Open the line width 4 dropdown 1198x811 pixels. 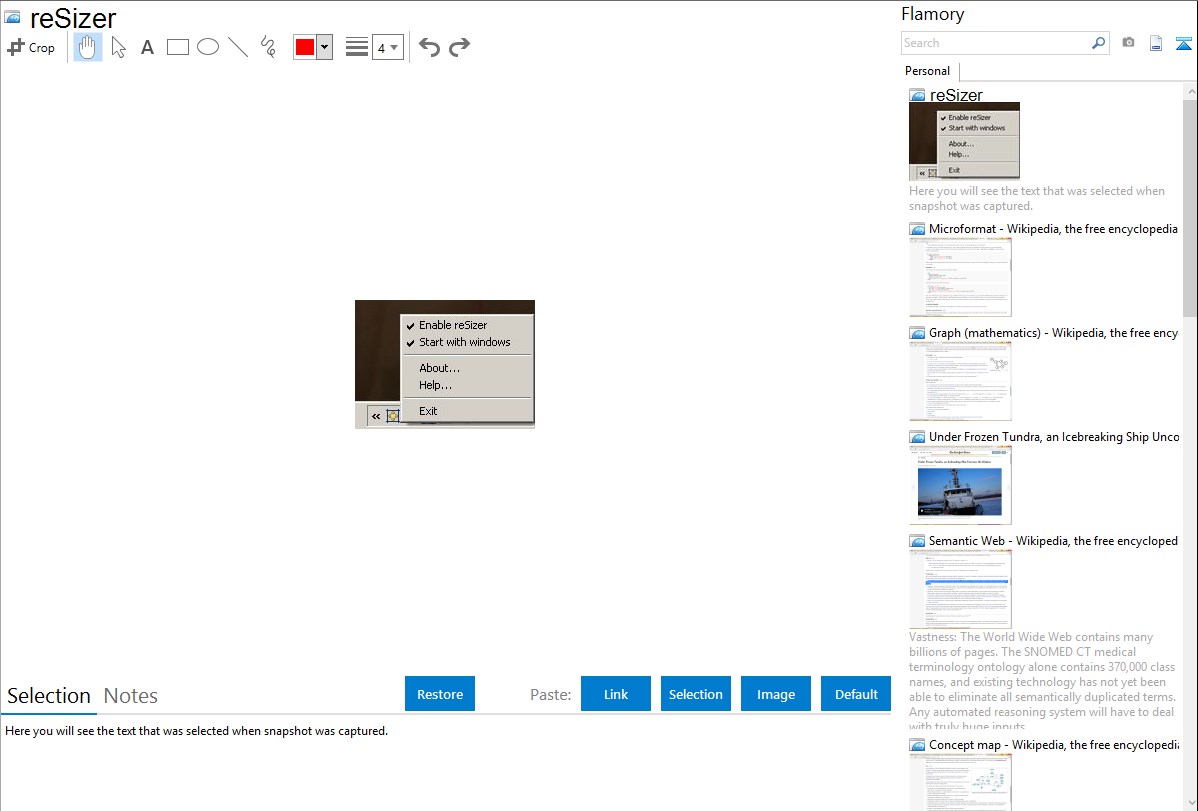point(387,47)
